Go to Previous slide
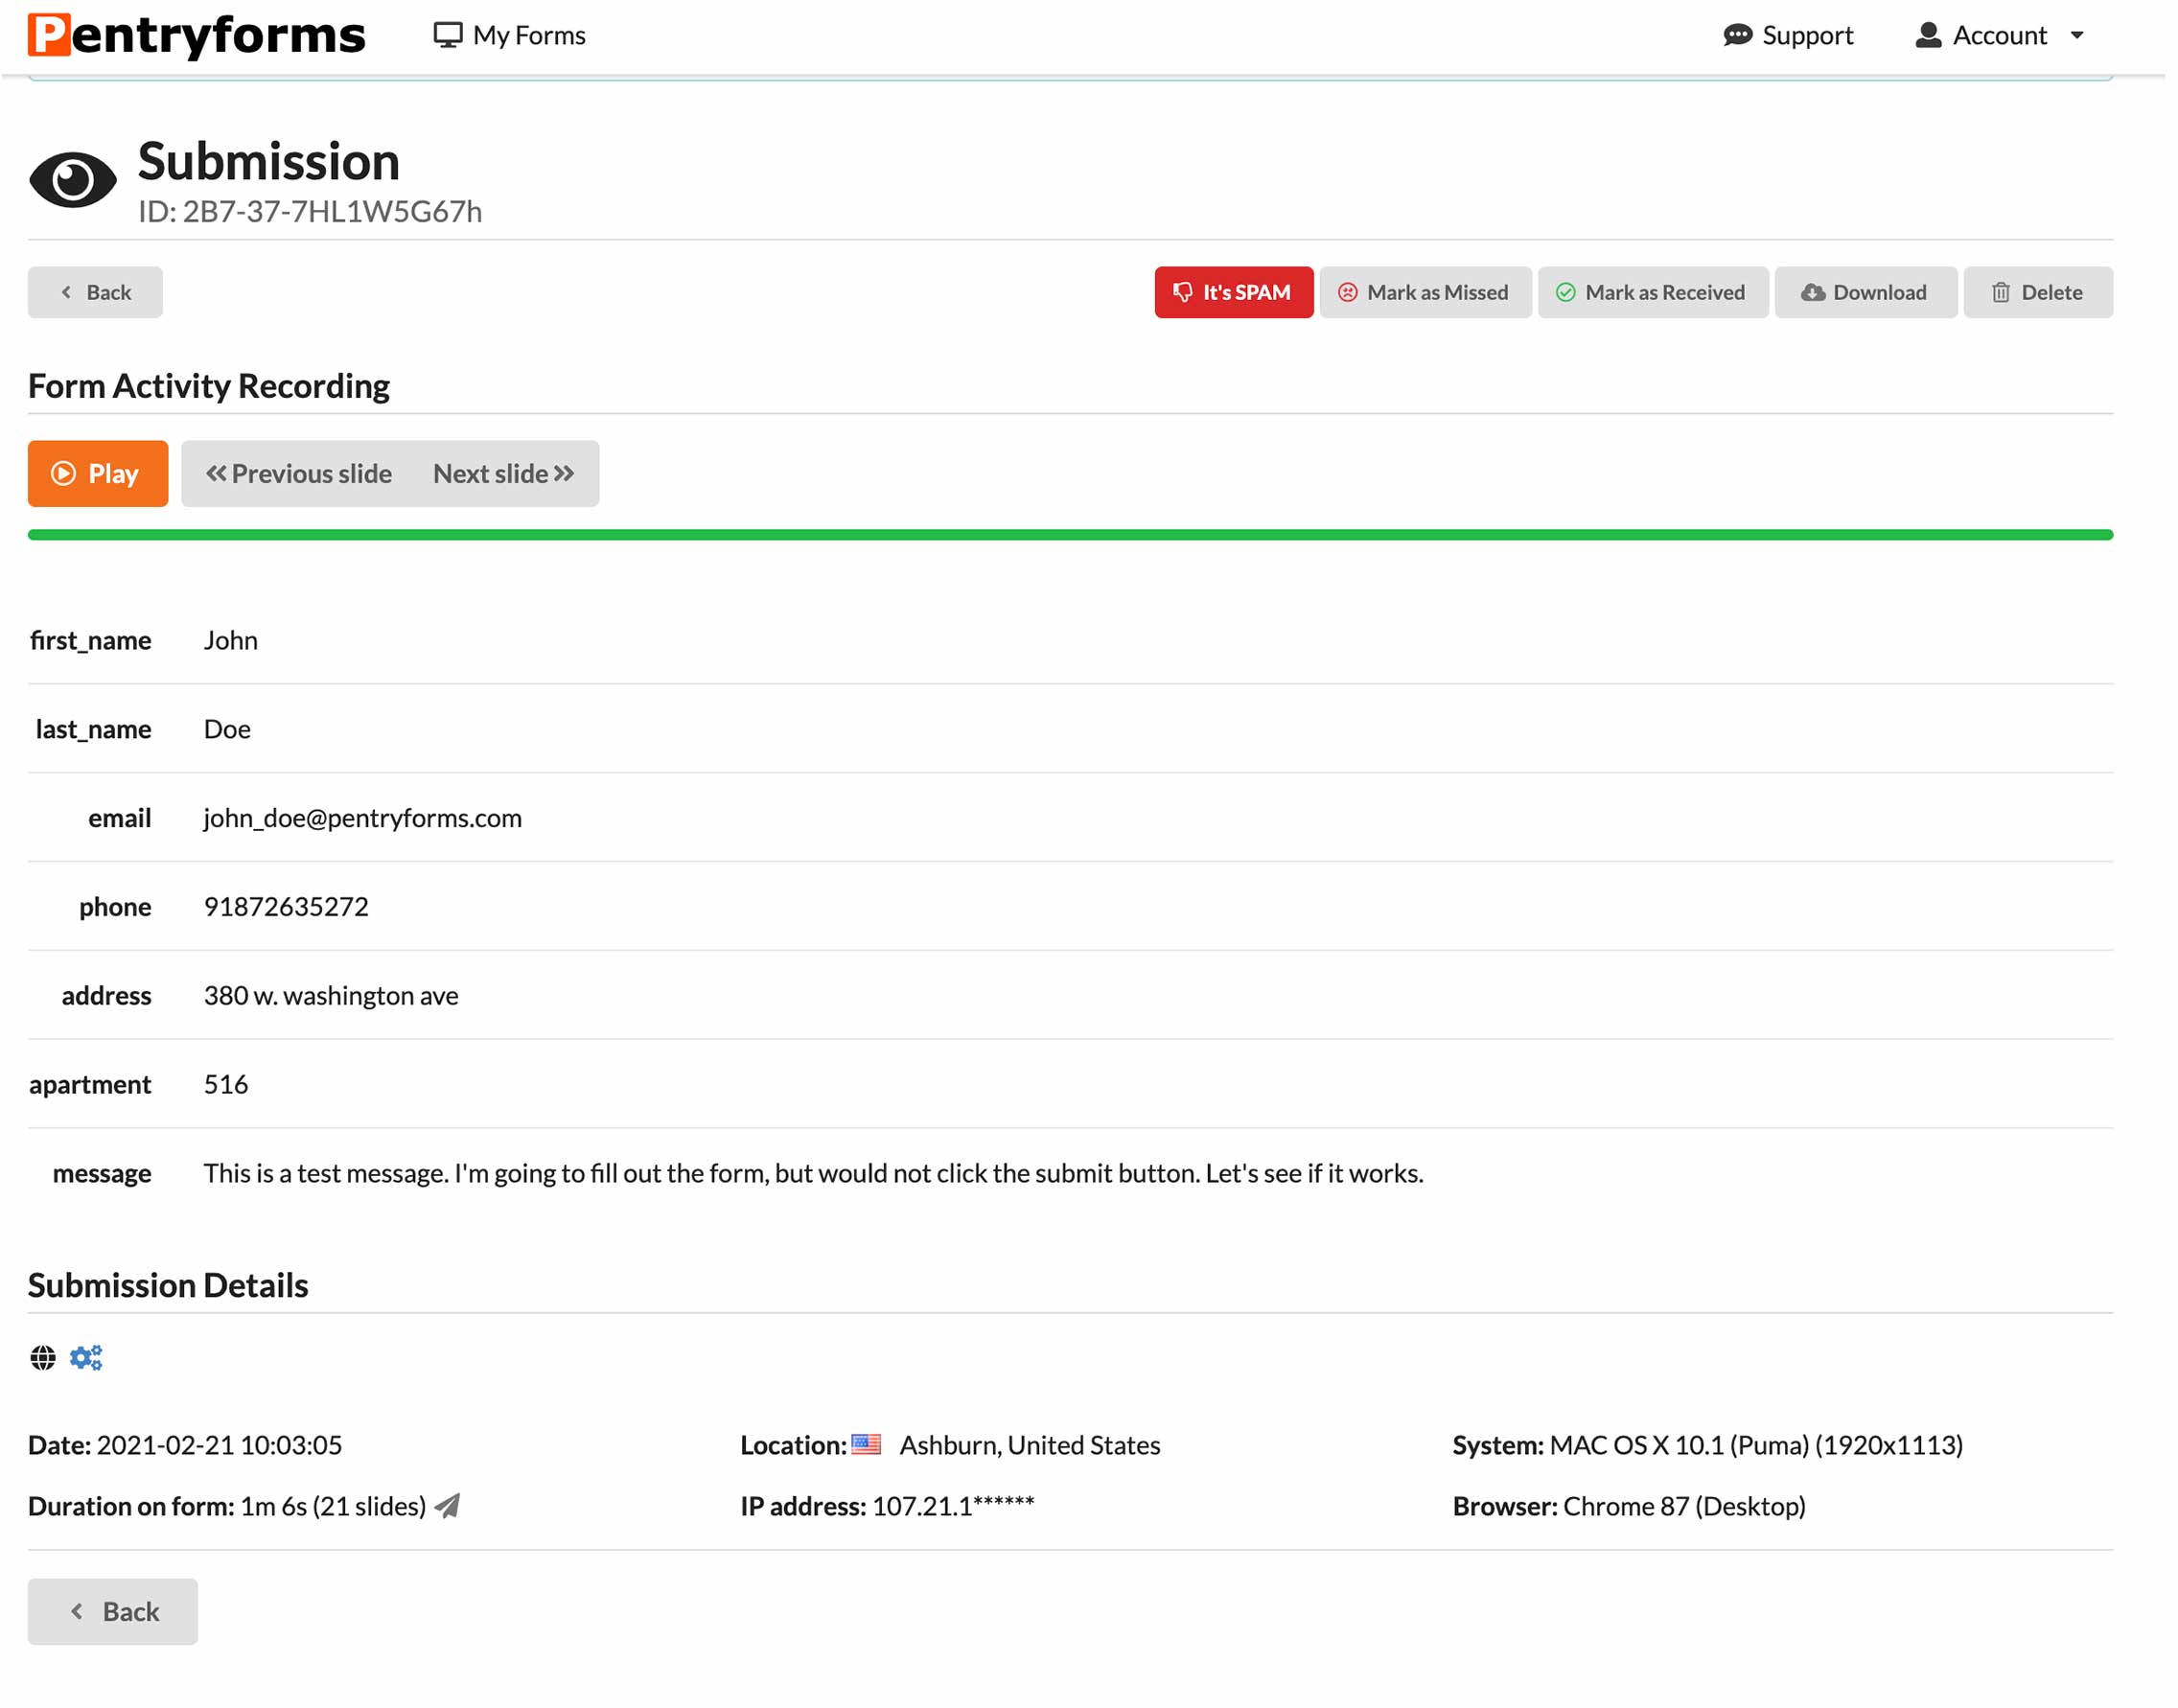The width and height of the screenshot is (2178, 1708). click(299, 474)
